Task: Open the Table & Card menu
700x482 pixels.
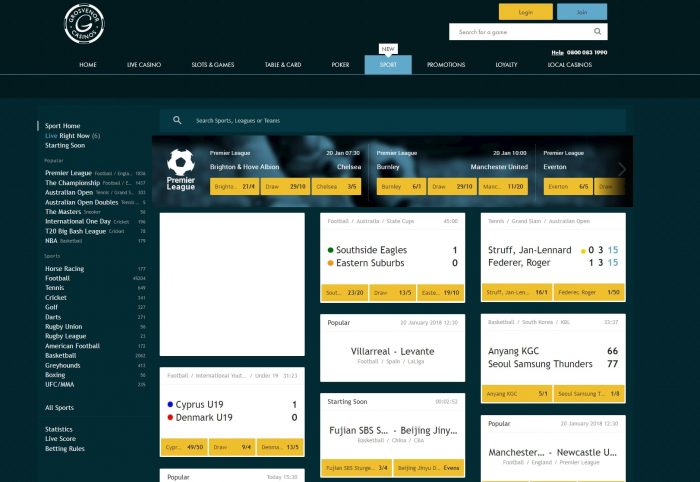Action: pyautogui.click(x=283, y=65)
